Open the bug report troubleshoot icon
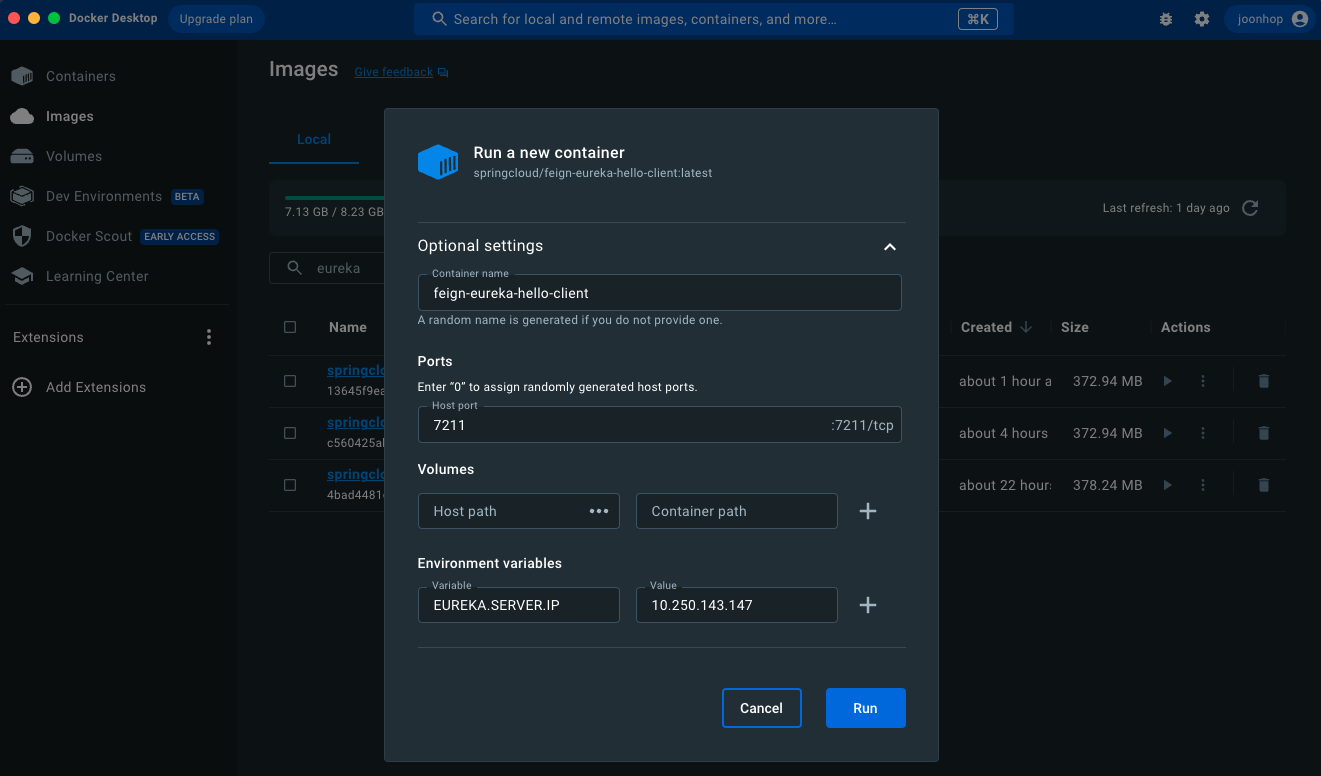Viewport: 1321px width, 776px height. pyautogui.click(x=1166, y=19)
